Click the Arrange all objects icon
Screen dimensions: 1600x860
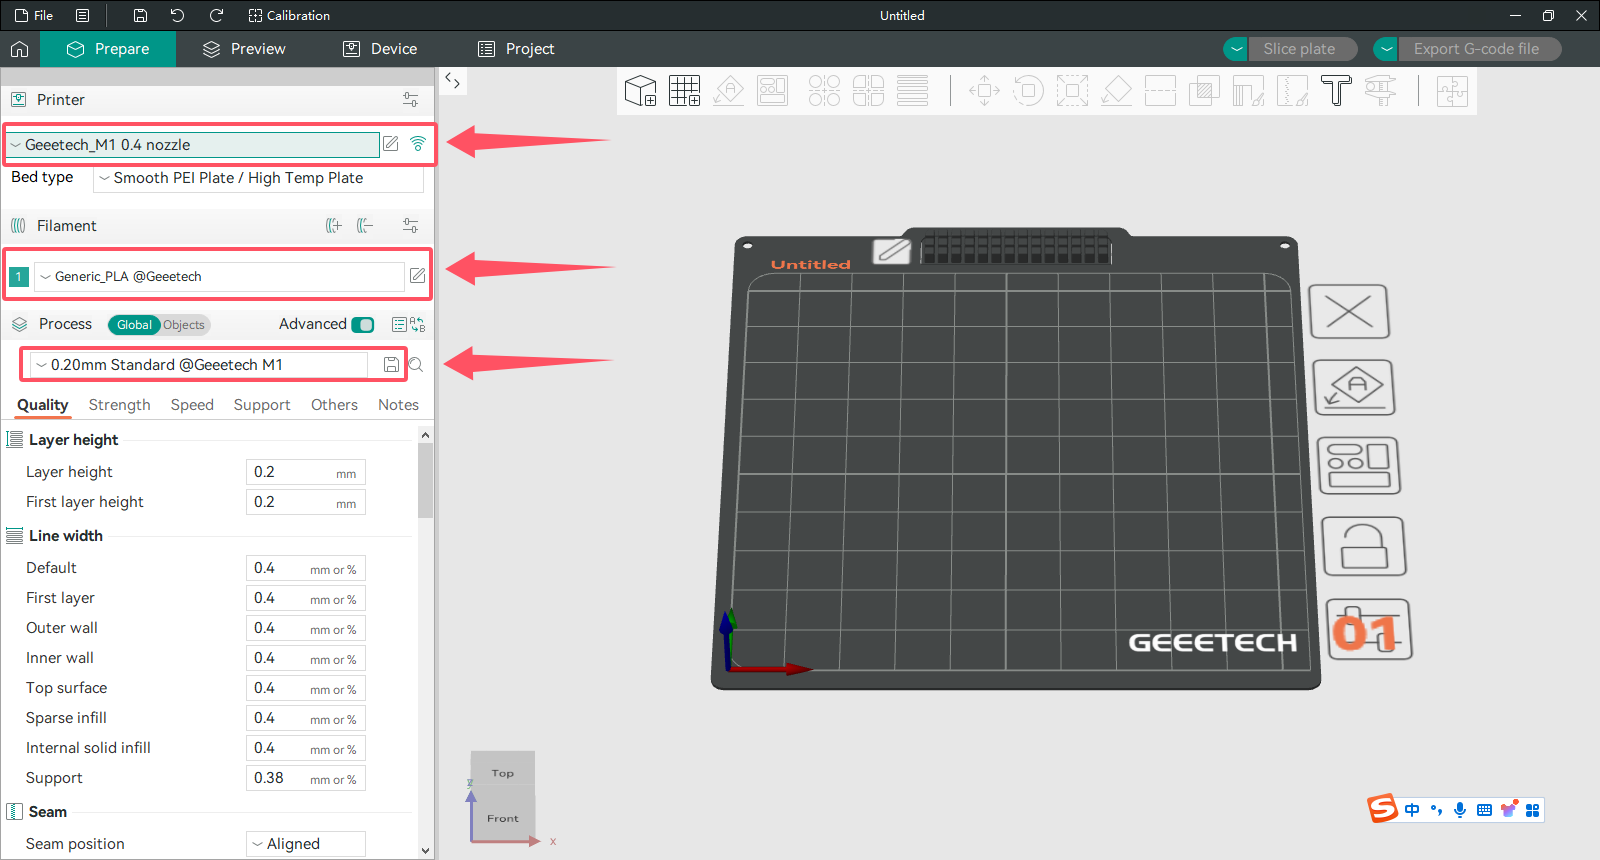point(773,91)
